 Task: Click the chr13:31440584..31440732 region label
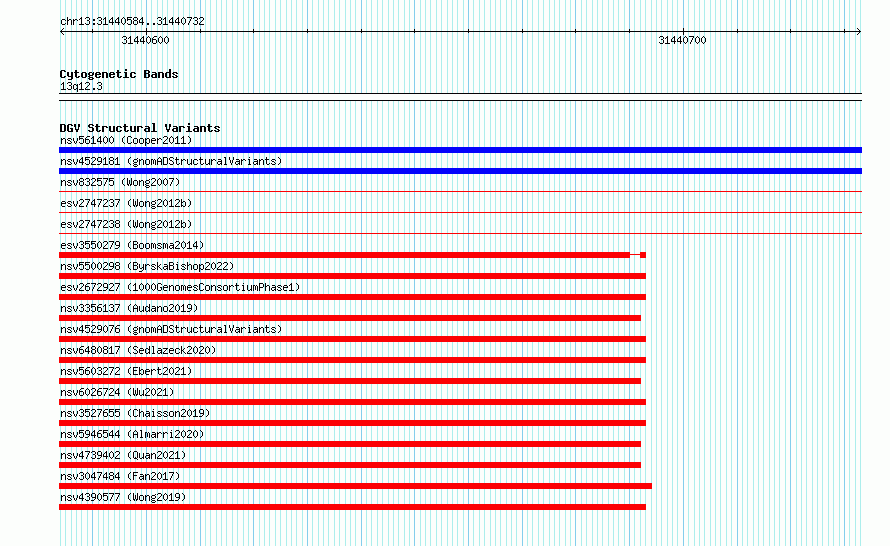(132, 21)
